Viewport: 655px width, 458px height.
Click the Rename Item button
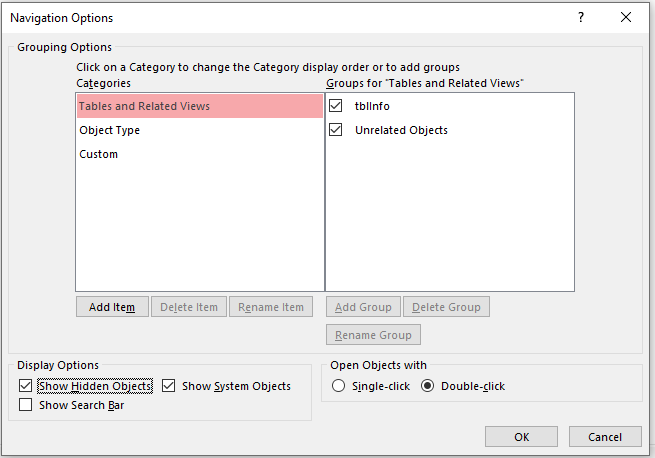[x=271, y=307]
